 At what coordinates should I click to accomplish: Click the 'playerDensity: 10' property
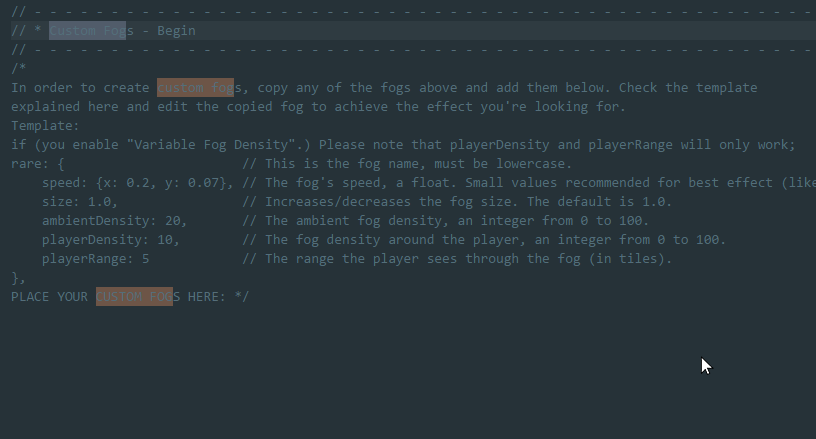click(111, 240)
